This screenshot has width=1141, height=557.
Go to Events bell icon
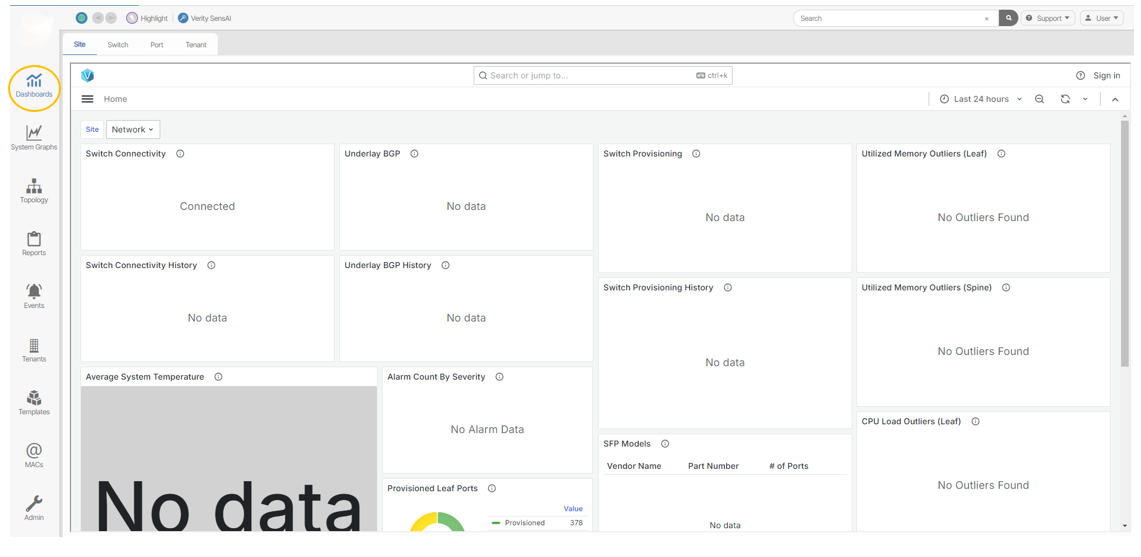tap(34, 296)
